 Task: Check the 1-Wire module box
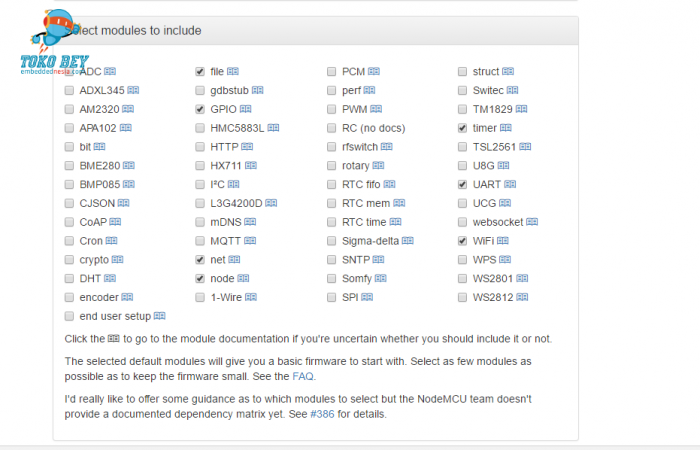200,297
